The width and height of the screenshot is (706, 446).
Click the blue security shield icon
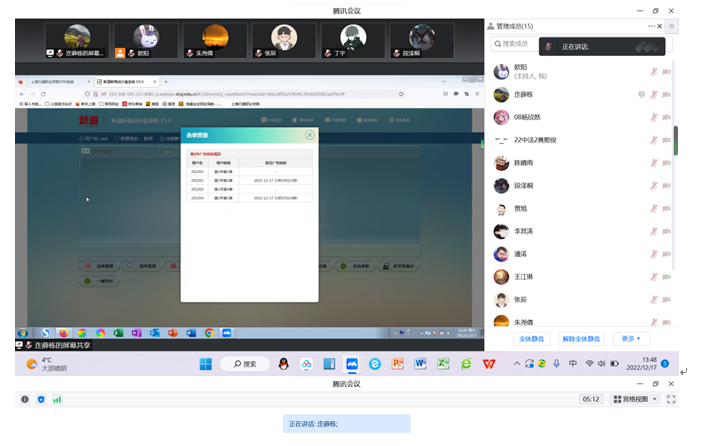(41, 399)
